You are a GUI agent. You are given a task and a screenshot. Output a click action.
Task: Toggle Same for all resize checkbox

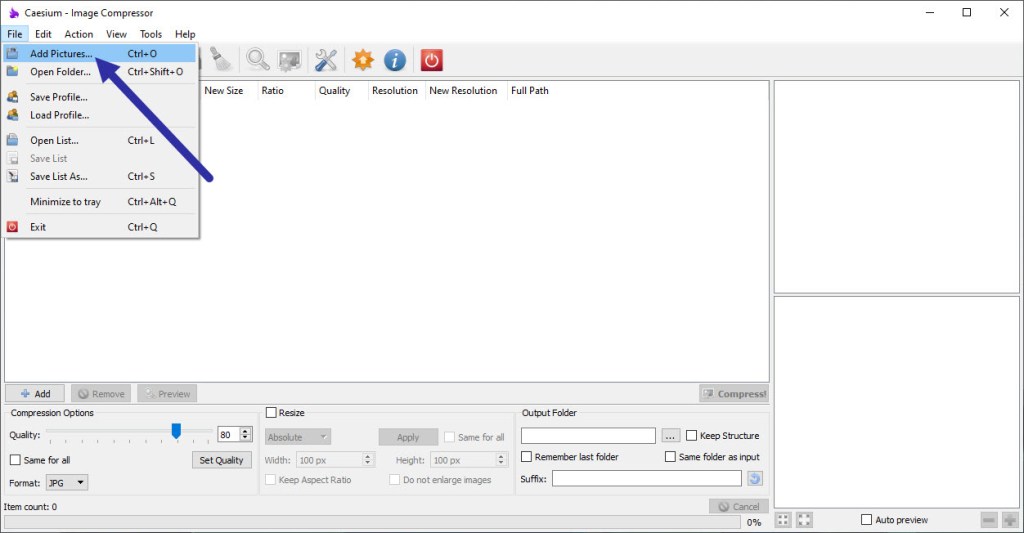[449, 437]
